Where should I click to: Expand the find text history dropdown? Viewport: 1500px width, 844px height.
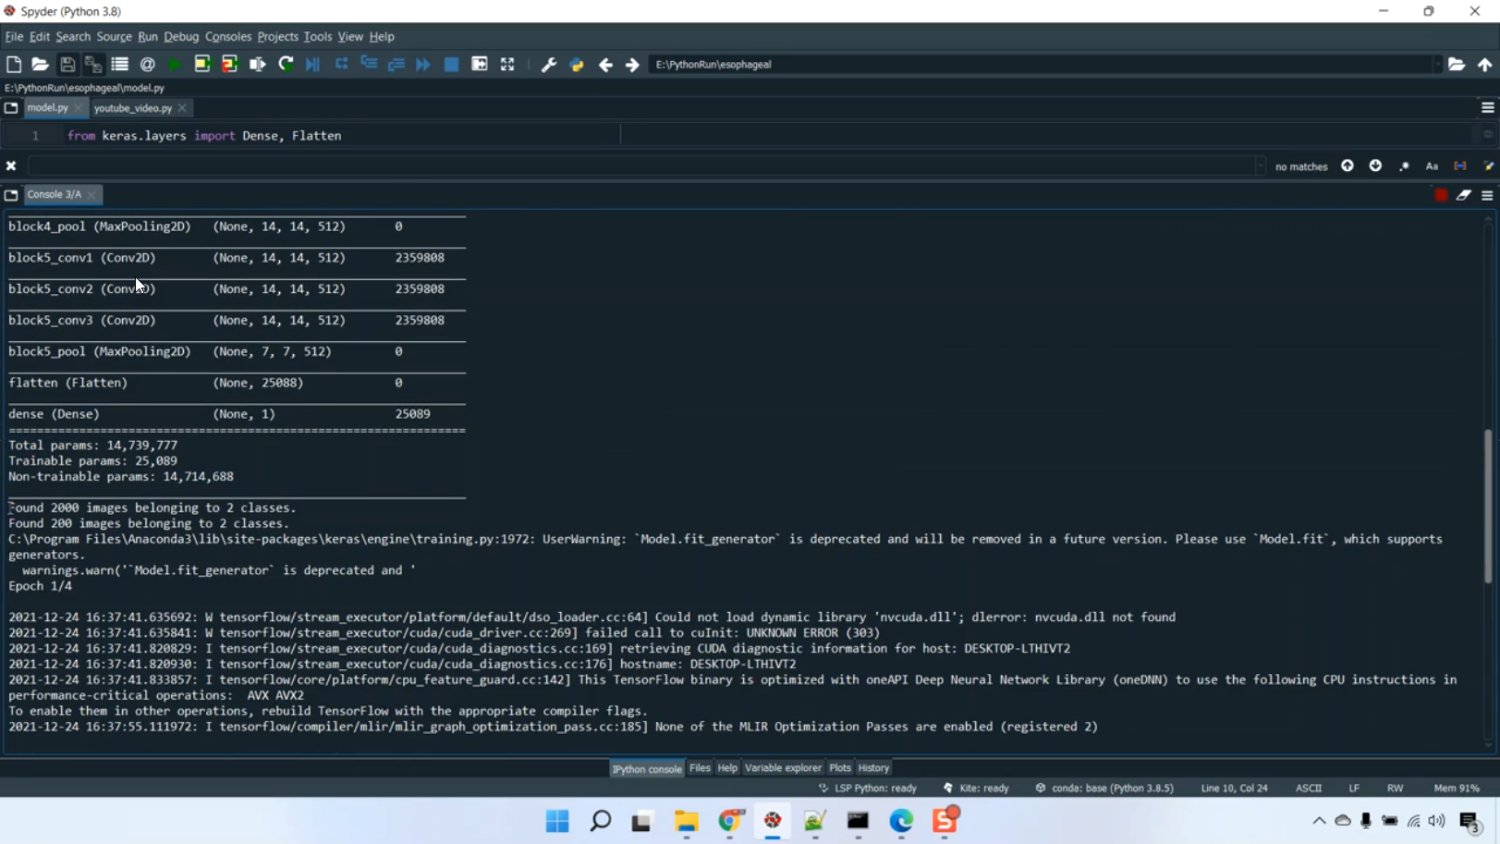pos(1260,166)
